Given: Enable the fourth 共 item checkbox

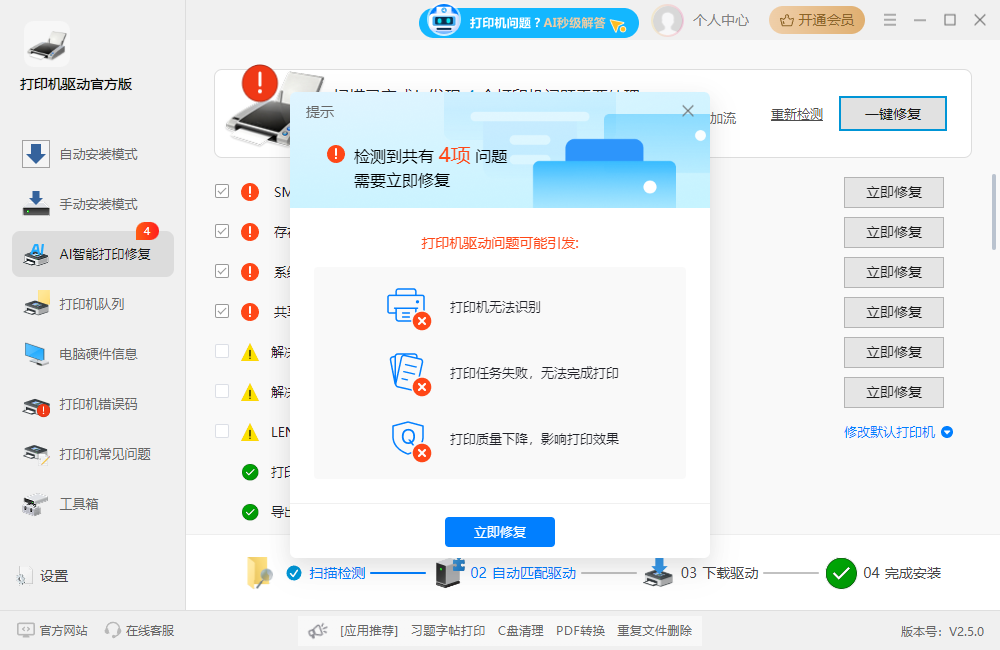Looking at the screenshot, I should point(222,311).
